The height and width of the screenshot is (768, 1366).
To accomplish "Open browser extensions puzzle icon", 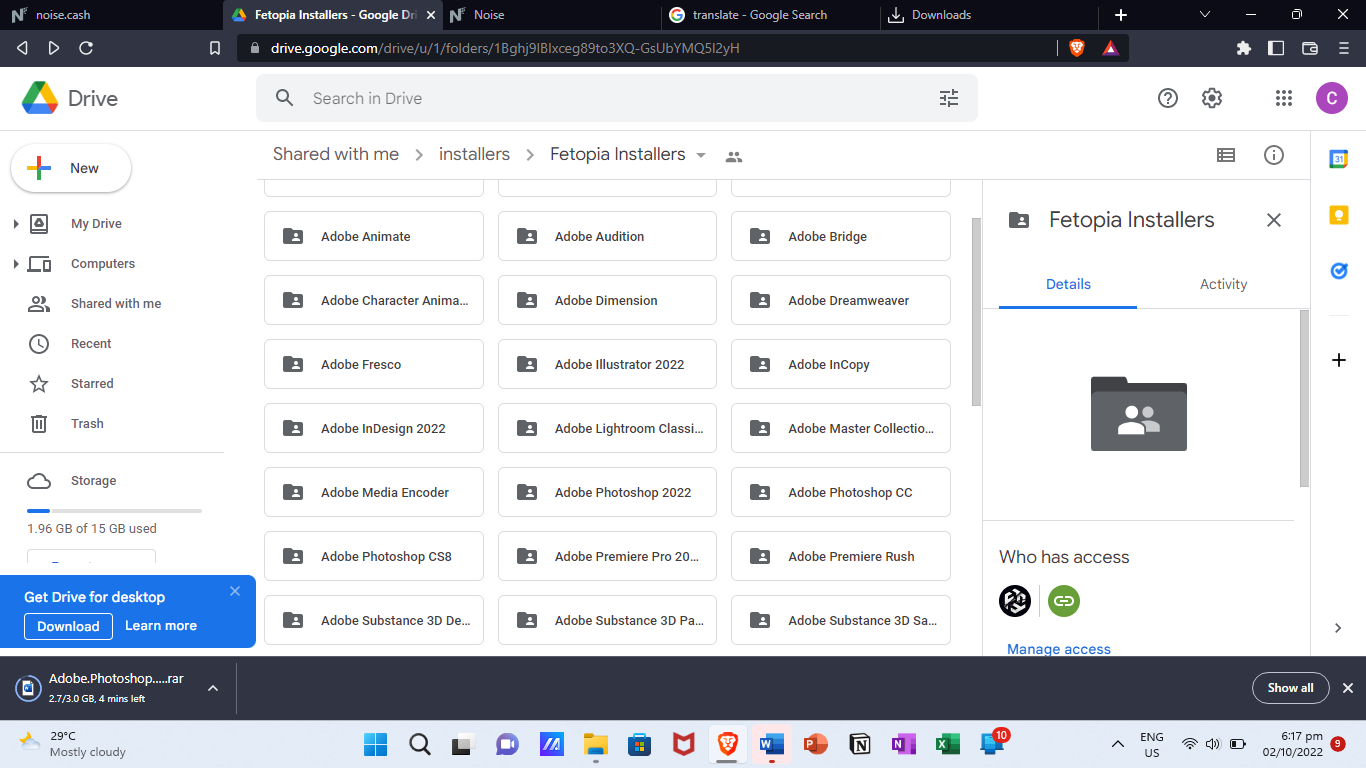I will [x=1244, y=48].
